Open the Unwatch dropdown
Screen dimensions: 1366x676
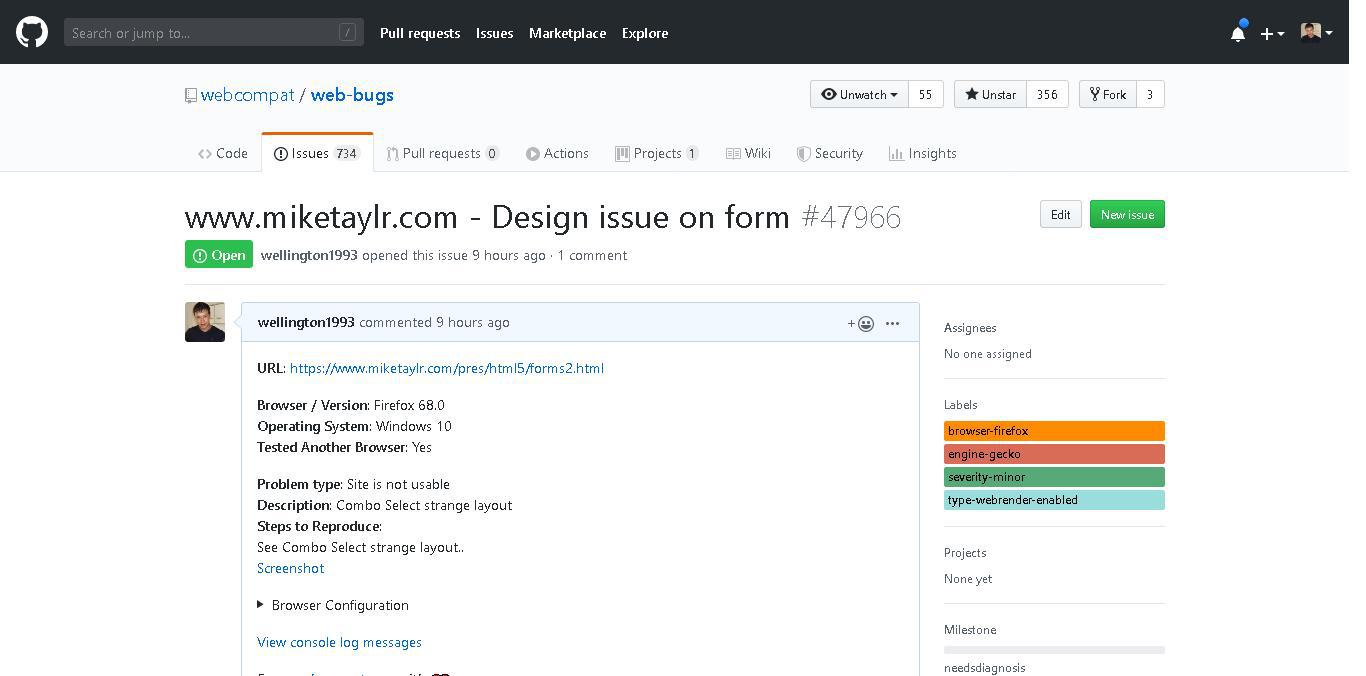pyautogui.click(x=859, y=94)
